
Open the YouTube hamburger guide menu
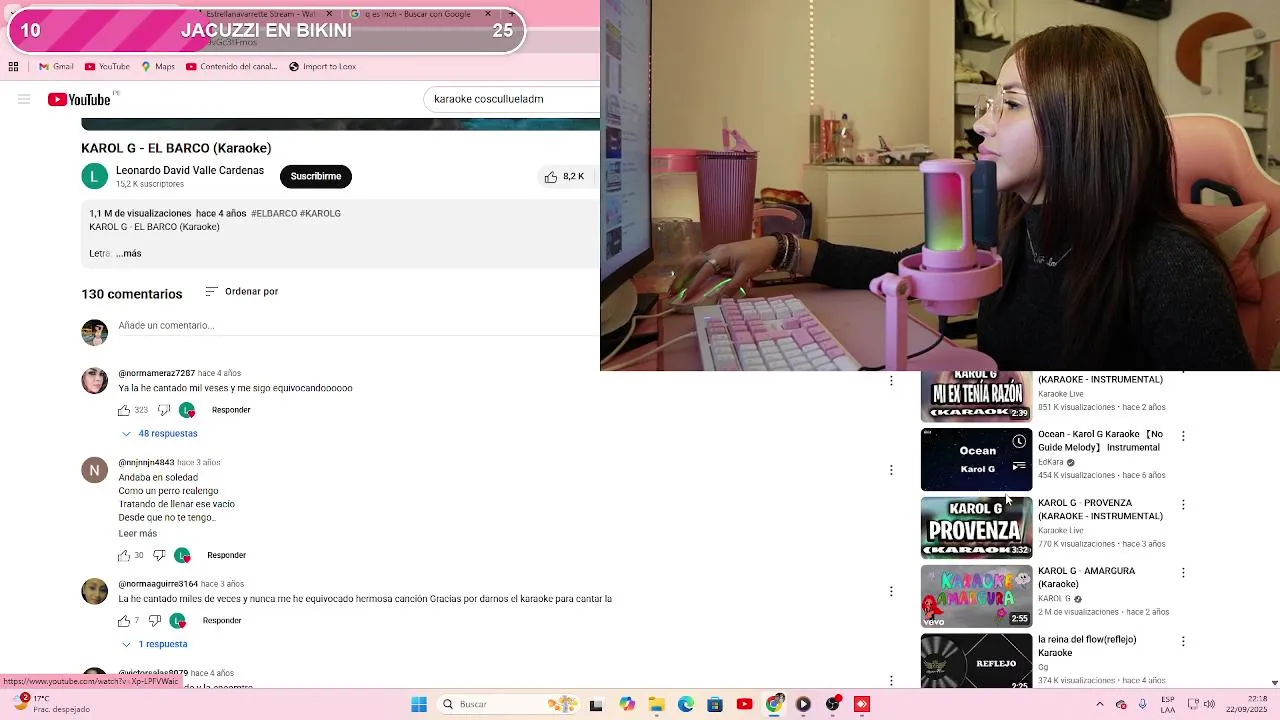click(24, 99)
